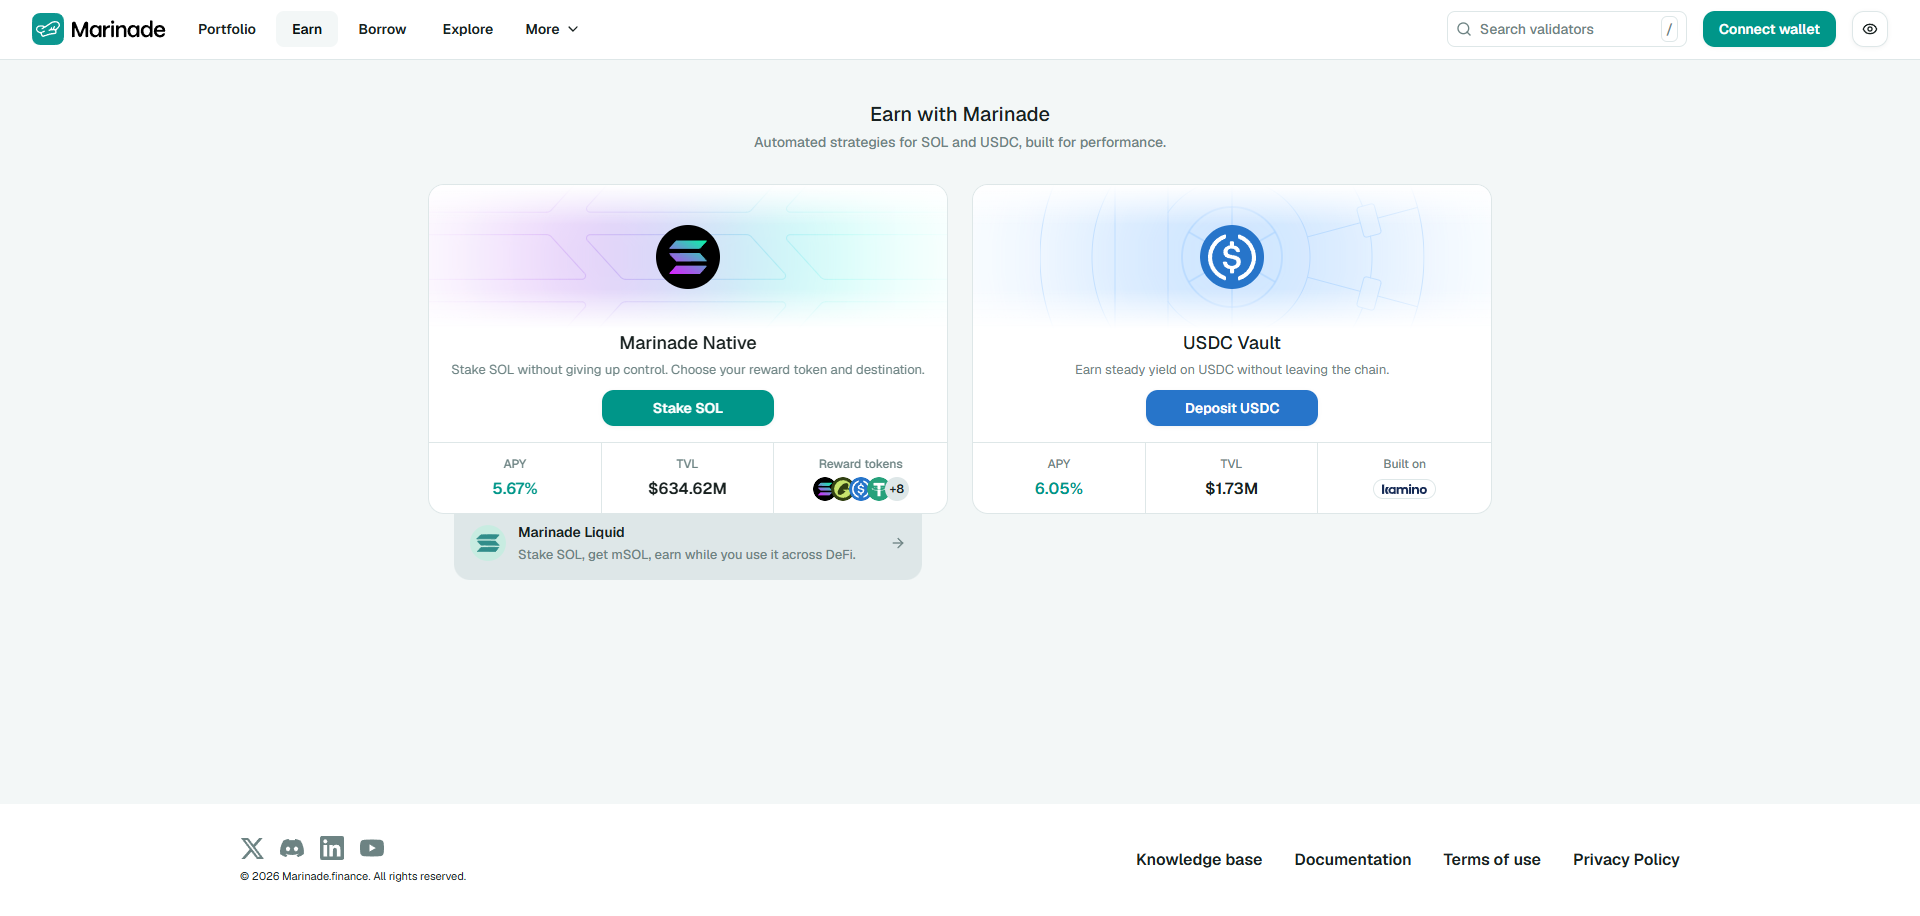Image resolution: width=1920 pixels, height=916 pixels.
Task: Click the slash shortcut key badge
Action: pos(1669,29)
